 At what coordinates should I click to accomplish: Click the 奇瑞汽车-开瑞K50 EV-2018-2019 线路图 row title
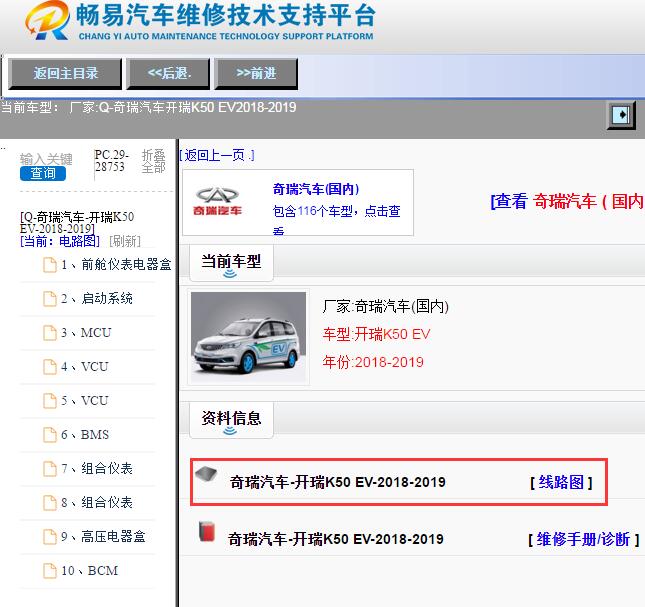click(337, 482)
